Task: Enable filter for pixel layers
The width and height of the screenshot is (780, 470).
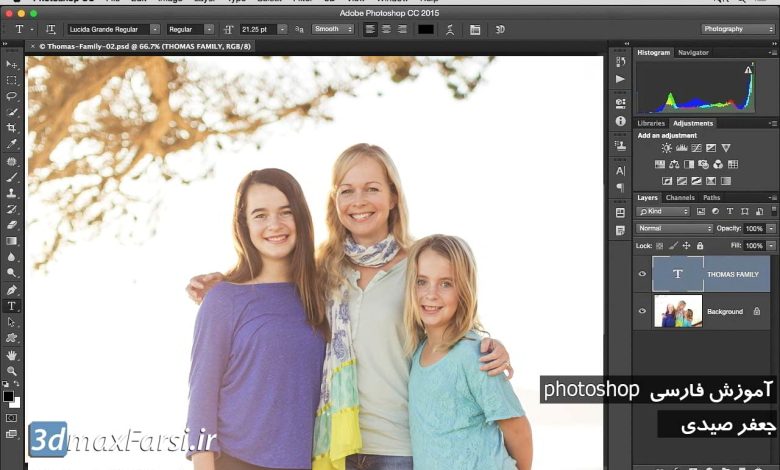Action: pyautogui.click(x=700, y=211)
